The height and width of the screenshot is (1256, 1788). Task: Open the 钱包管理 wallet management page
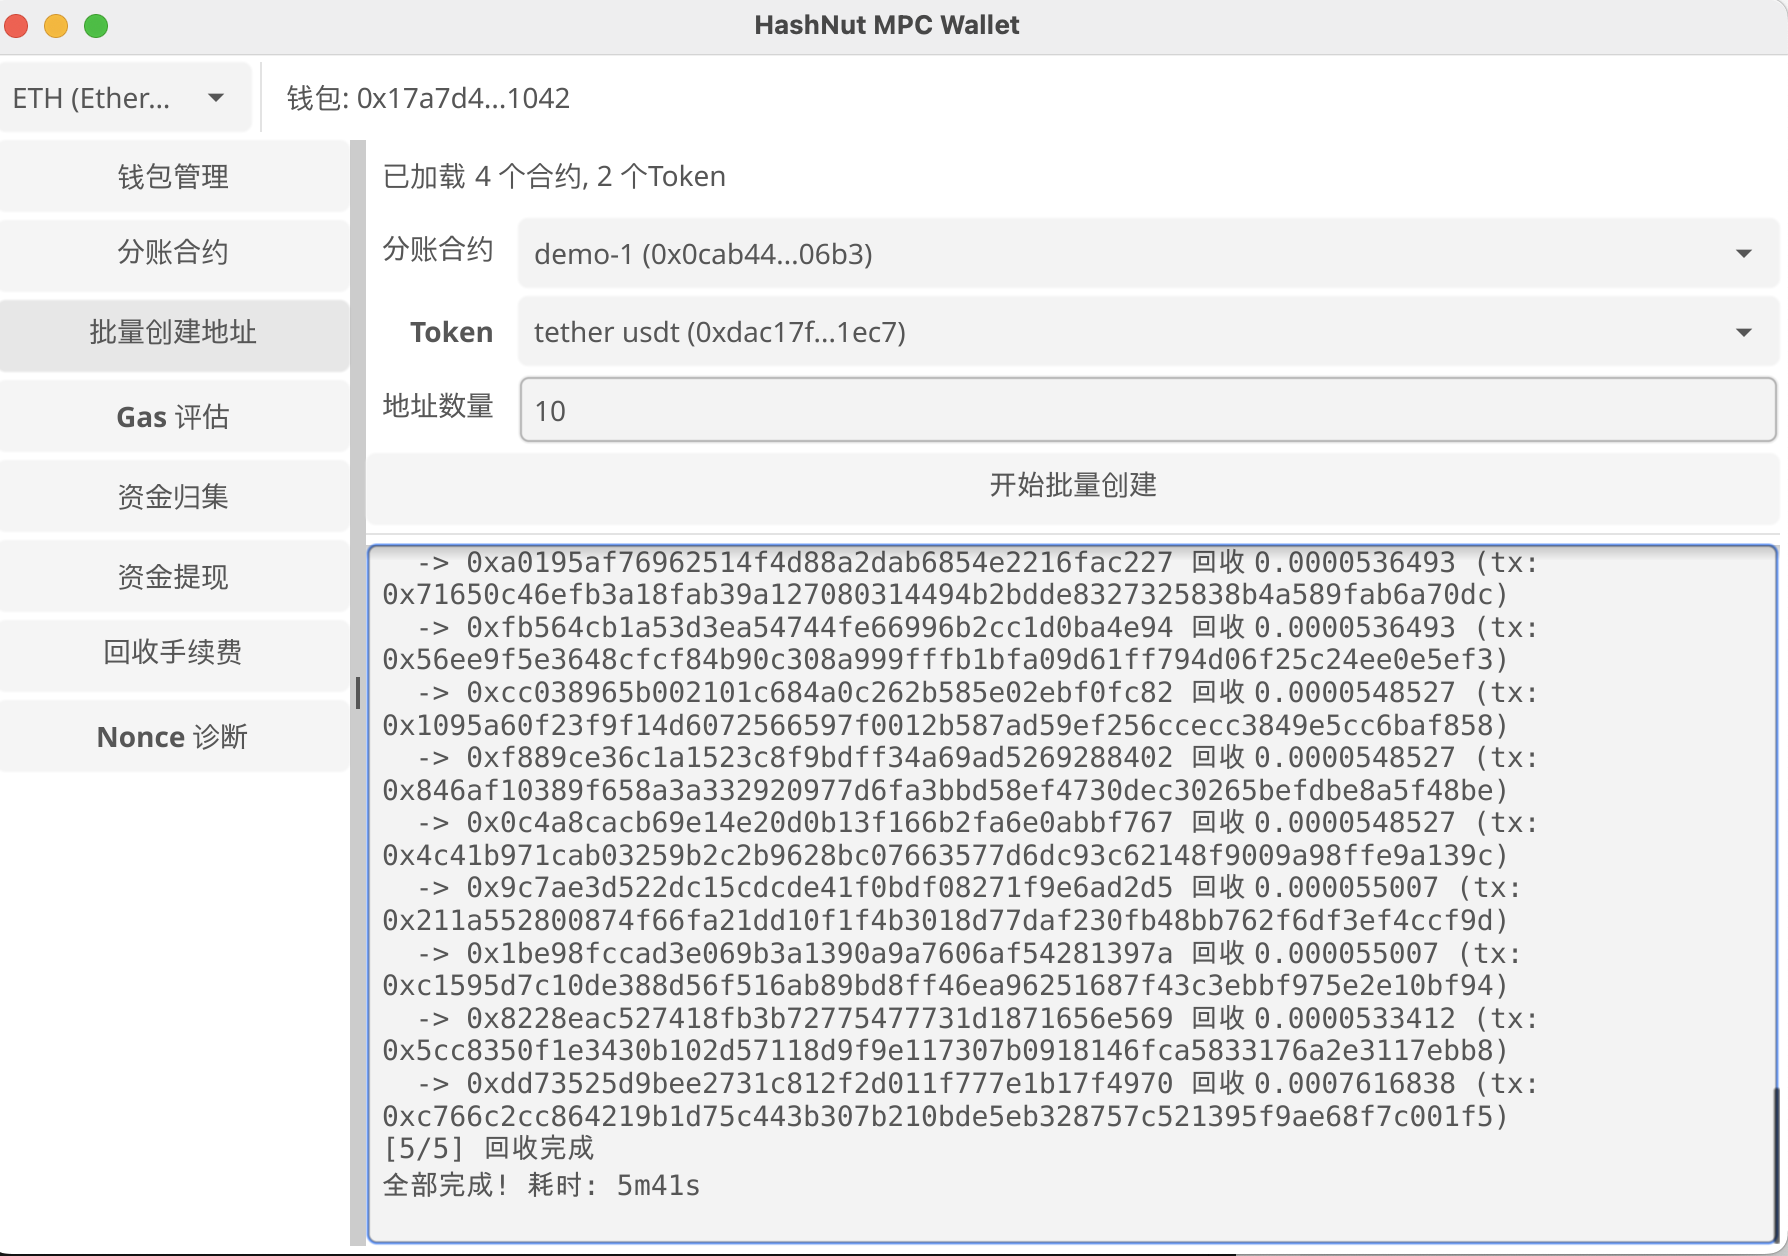pos(174,176)
